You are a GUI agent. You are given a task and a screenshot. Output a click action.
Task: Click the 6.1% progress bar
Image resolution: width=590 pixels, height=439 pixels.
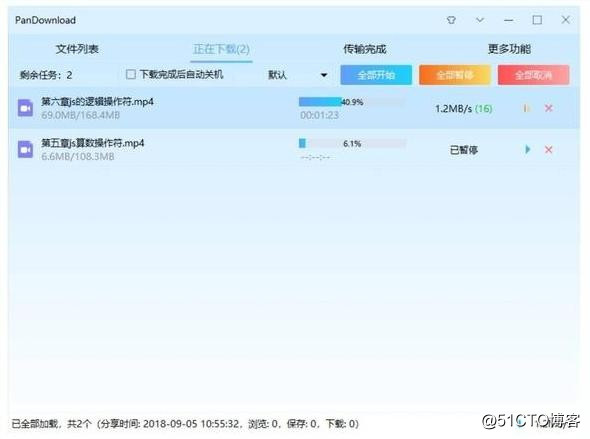coord(353,143)
